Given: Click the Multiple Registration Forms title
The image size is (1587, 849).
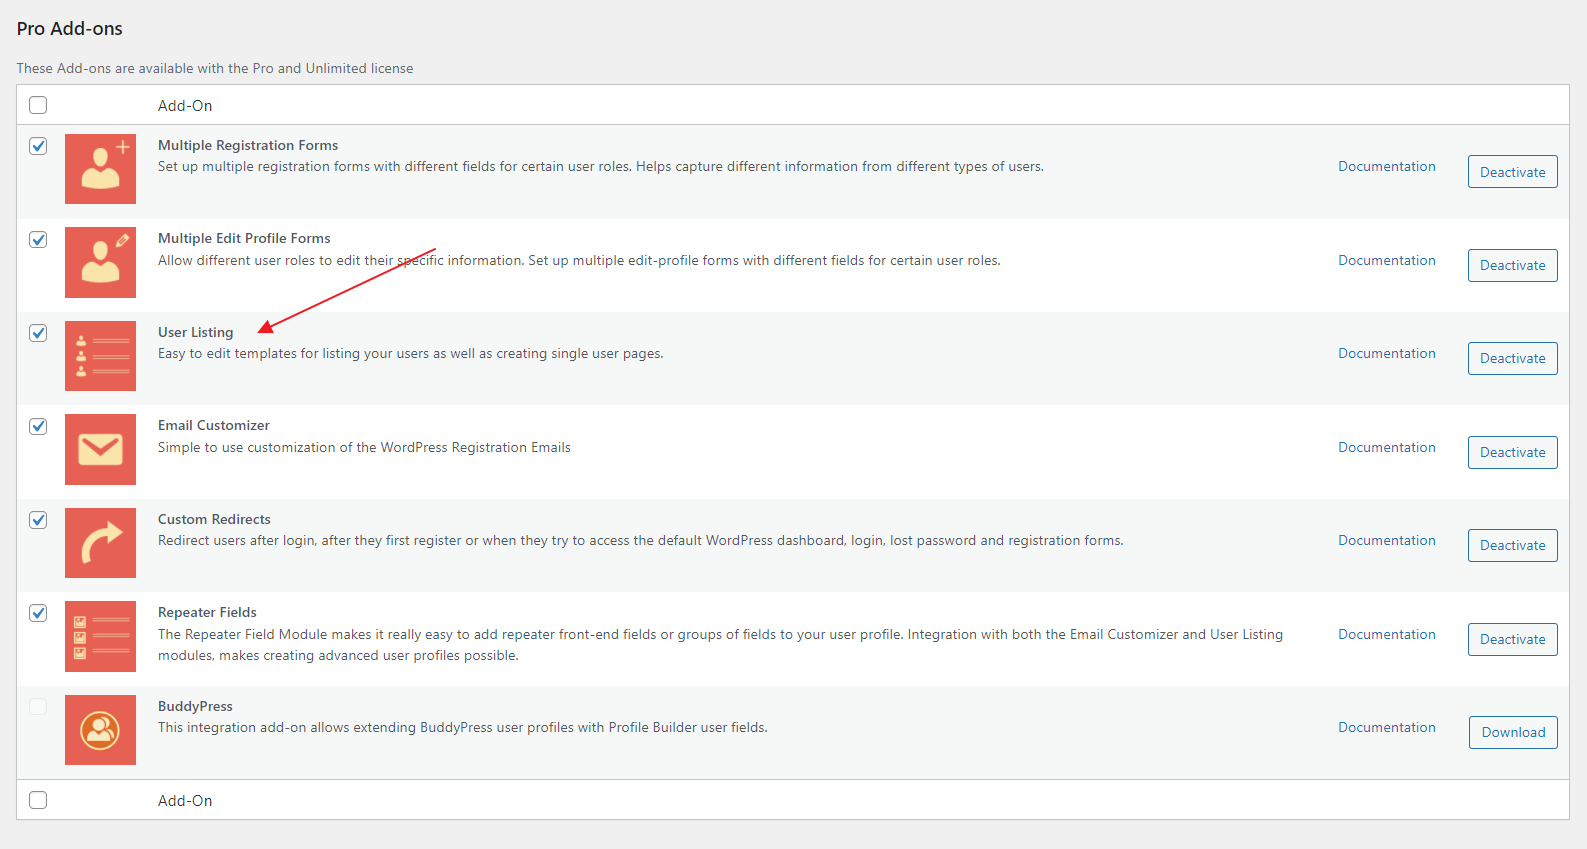Looking at the screenshot, I should coord(248,145).
